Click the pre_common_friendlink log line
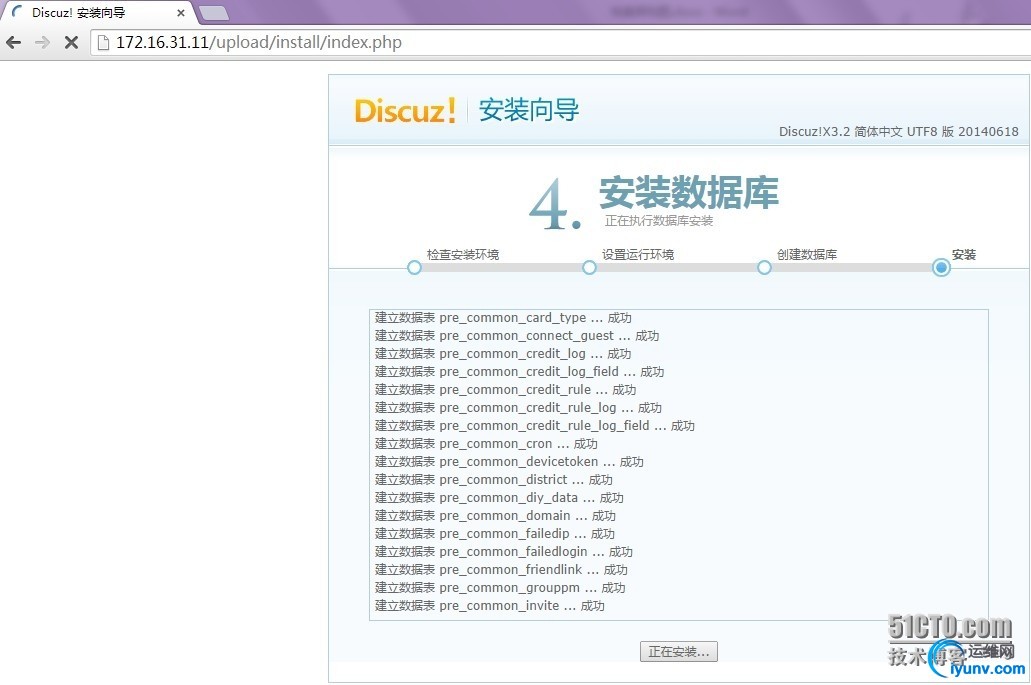The width and height of the screenshot is (1031, 685). point(501,570)
